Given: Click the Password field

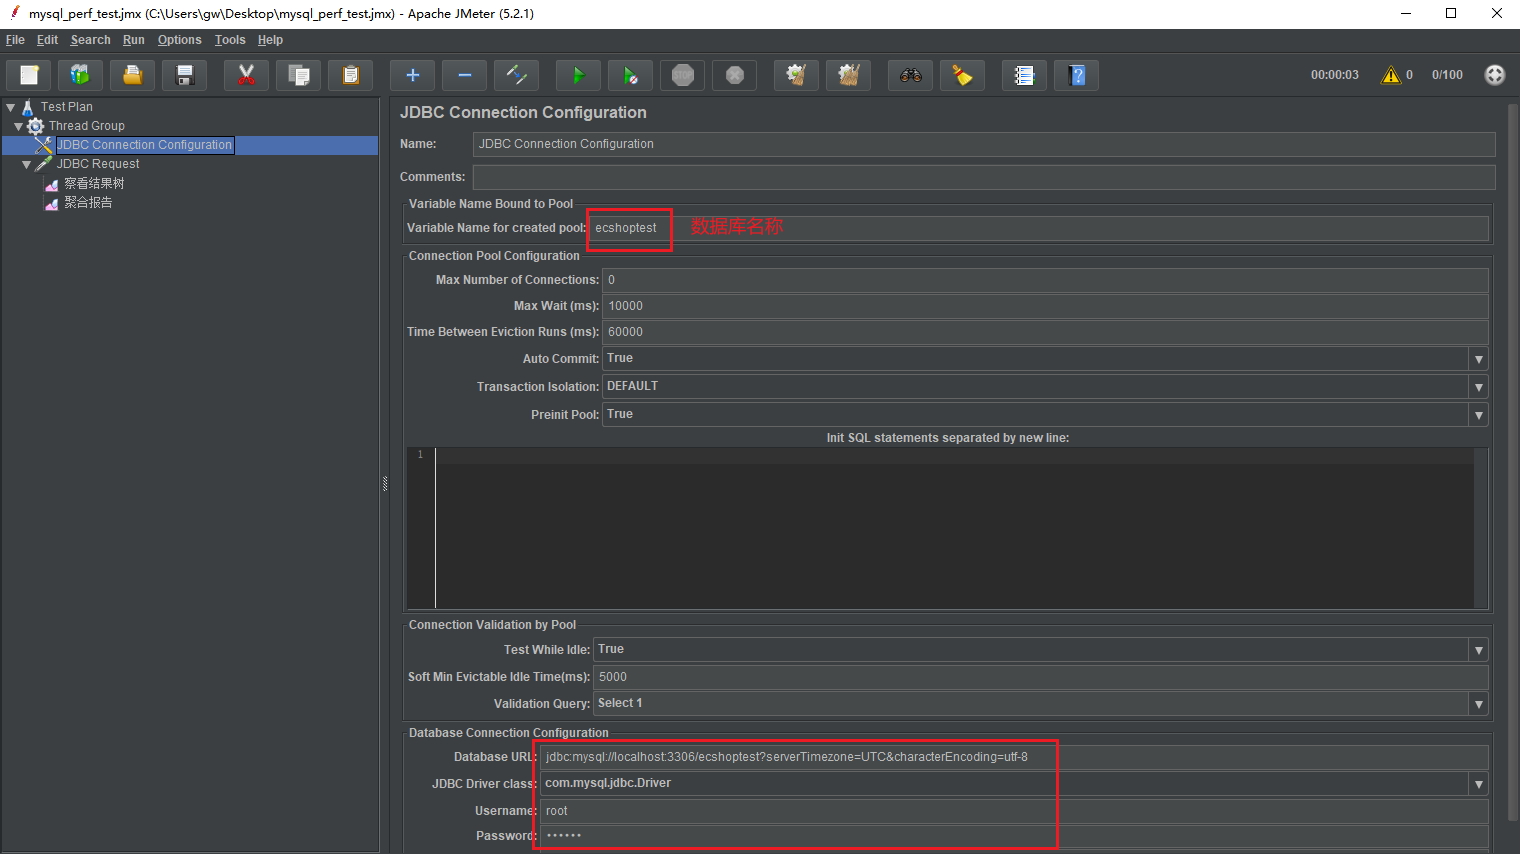Looking at the screenshot, I should tap(1014, 836).
